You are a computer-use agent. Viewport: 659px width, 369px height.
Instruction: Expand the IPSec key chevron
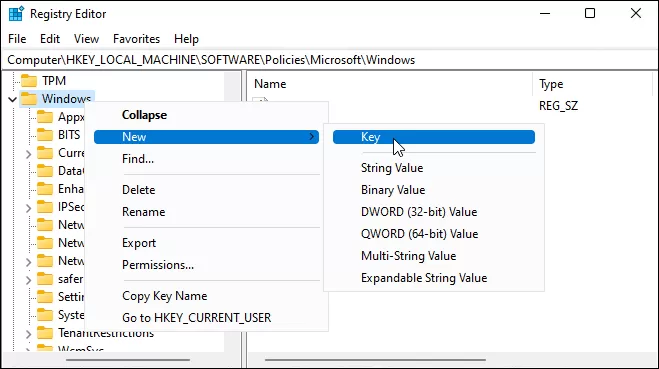click(x=29, y=208)
